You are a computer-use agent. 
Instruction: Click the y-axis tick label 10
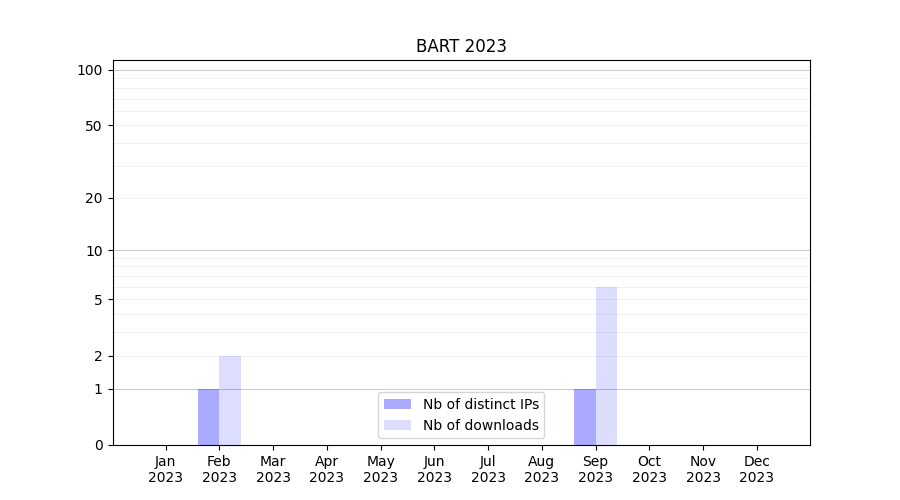click(x=93, y=251)
